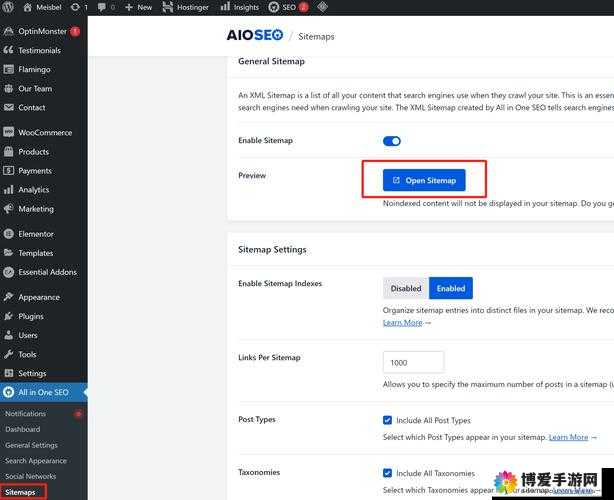Click the Sitemap Settings heading

272,249
